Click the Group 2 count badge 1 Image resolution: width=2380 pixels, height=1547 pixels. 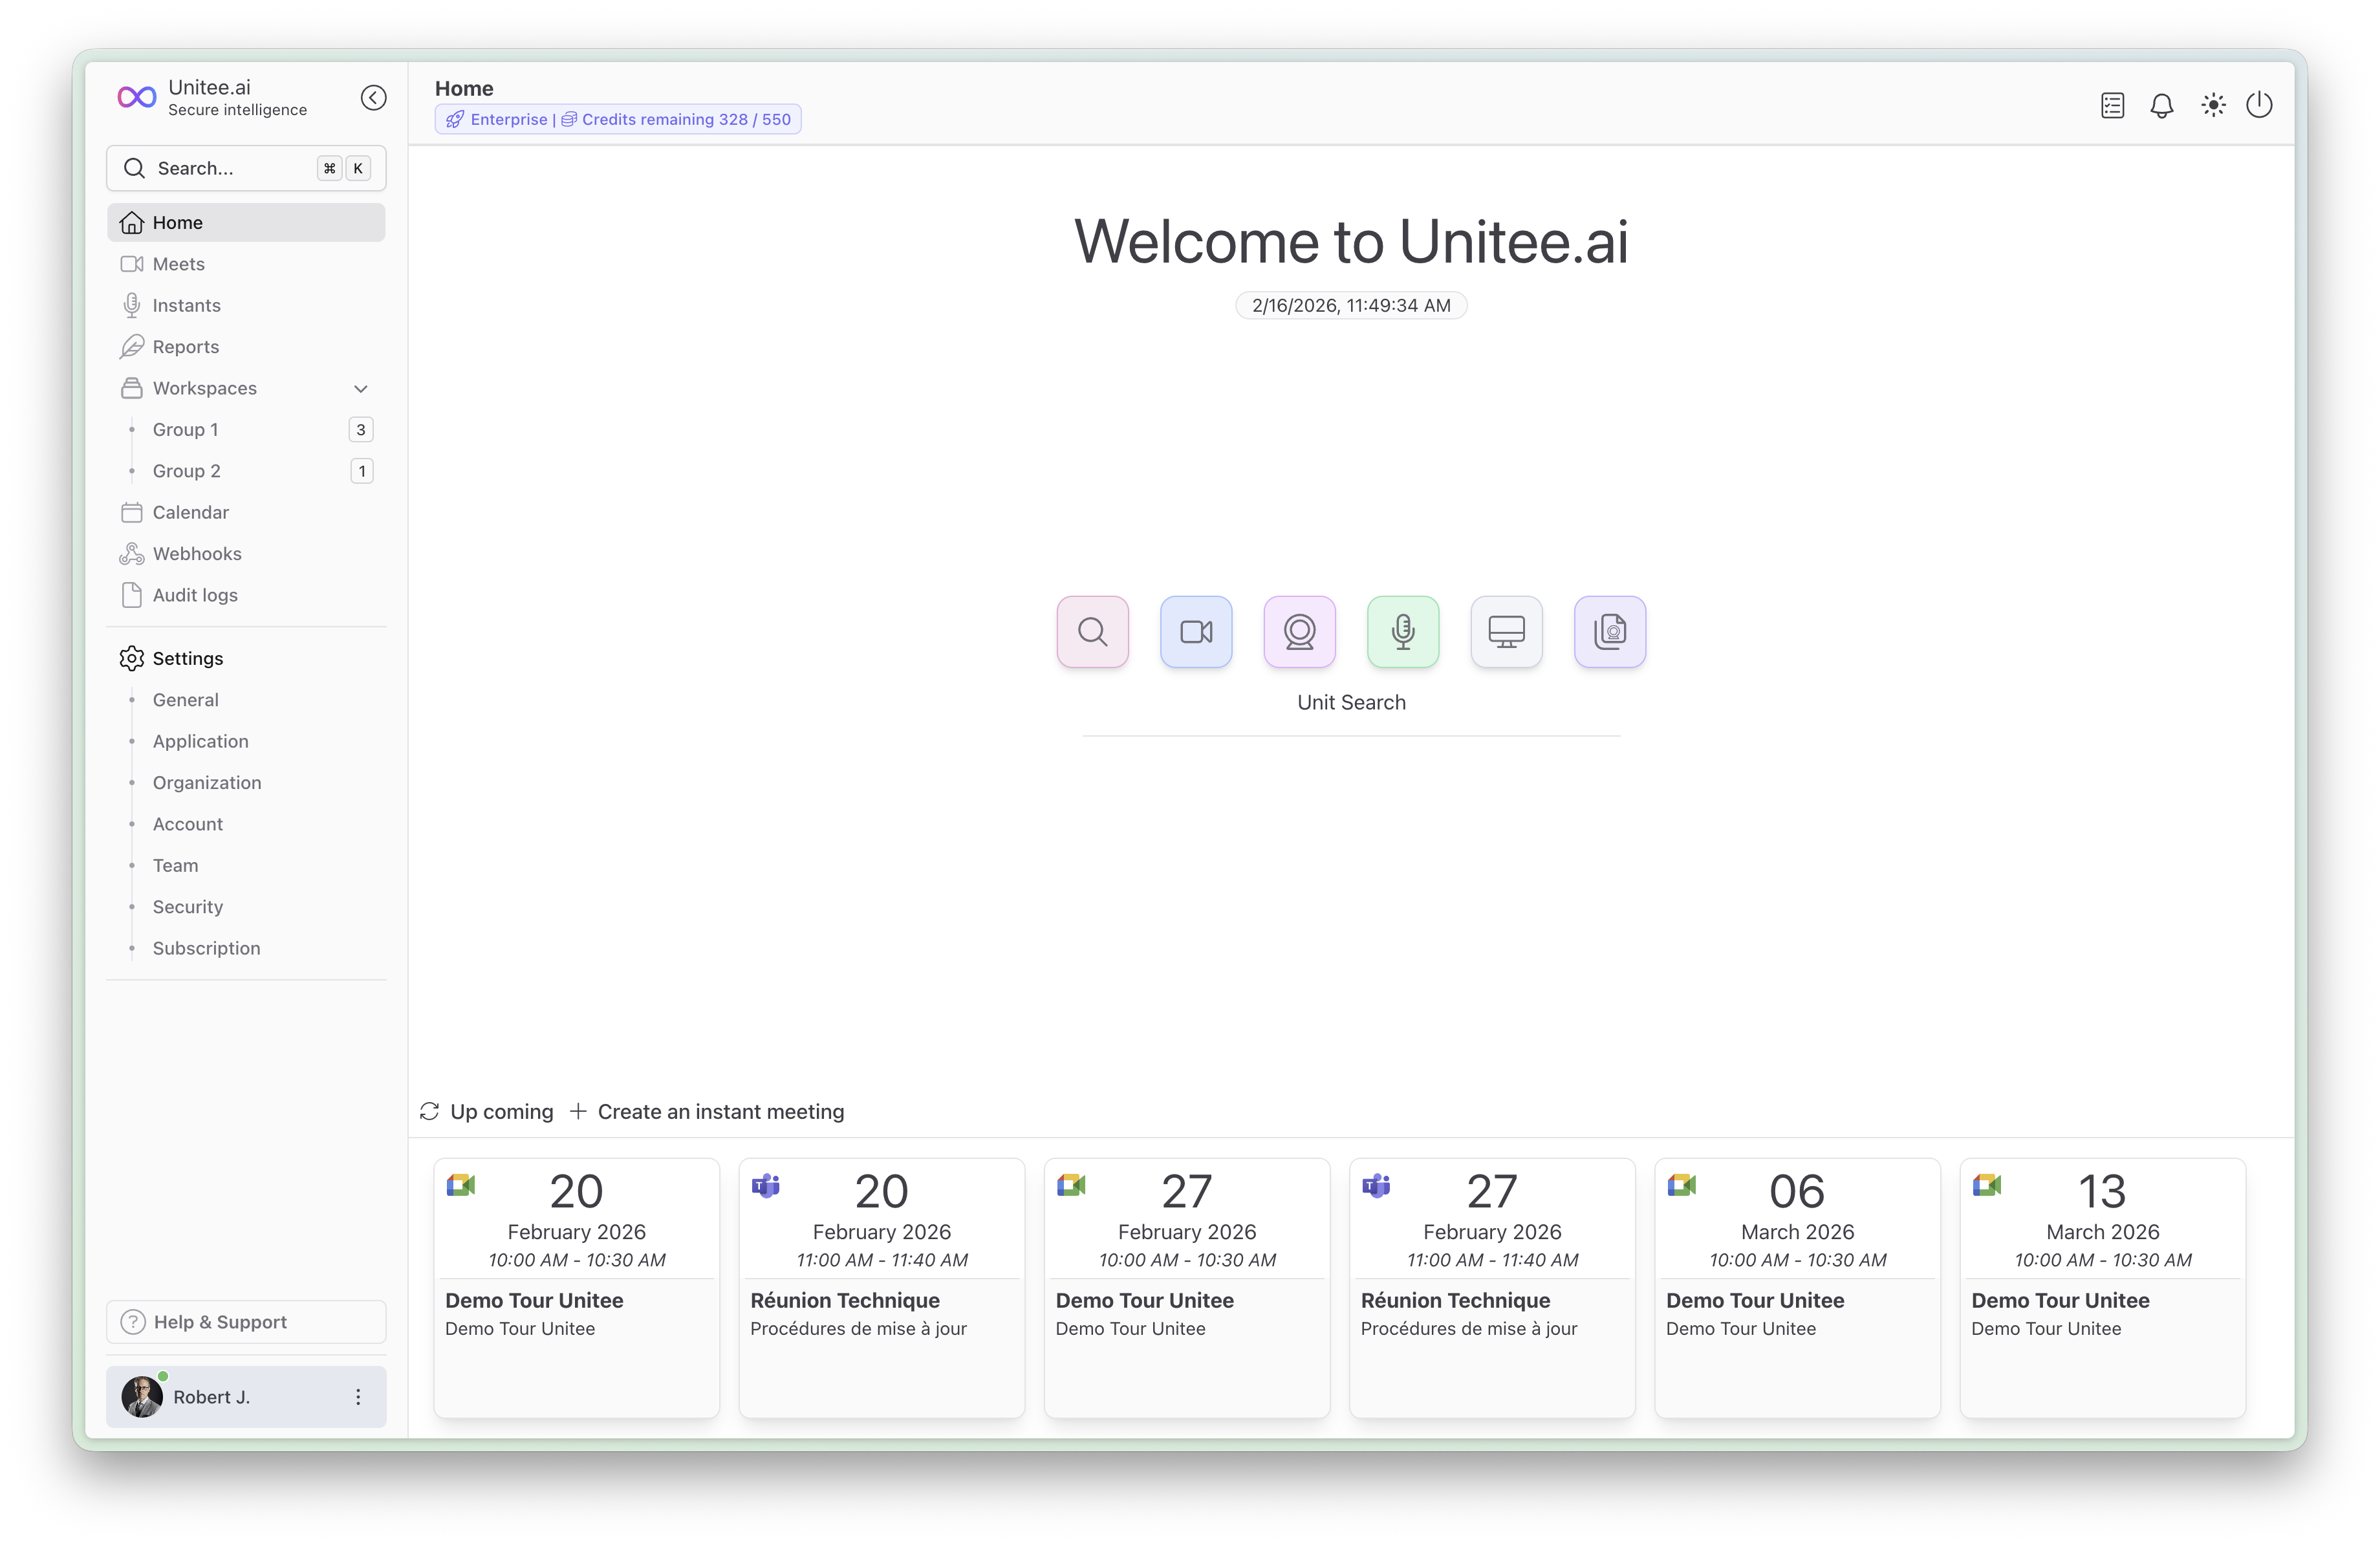pos(362,471)
